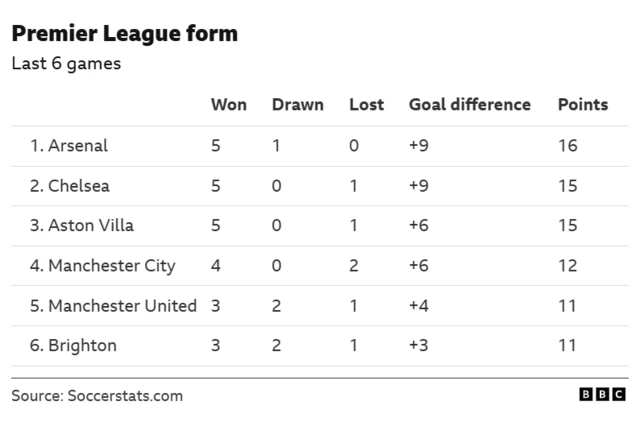The image size is (640, 422).
Task: Click the Won column header
Action: [229, 105]
